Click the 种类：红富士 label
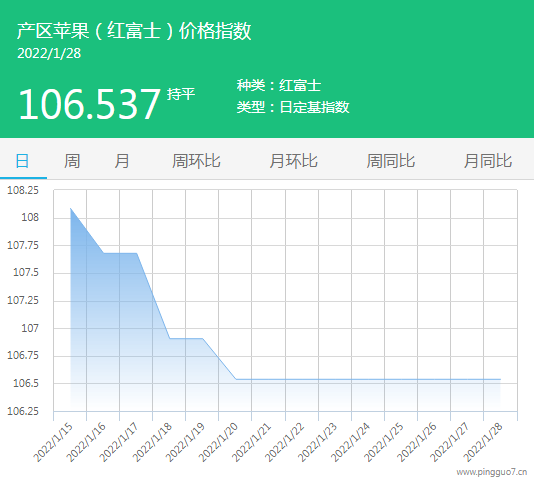Screen dimensions: 534x484 click(x=279, y=85)
